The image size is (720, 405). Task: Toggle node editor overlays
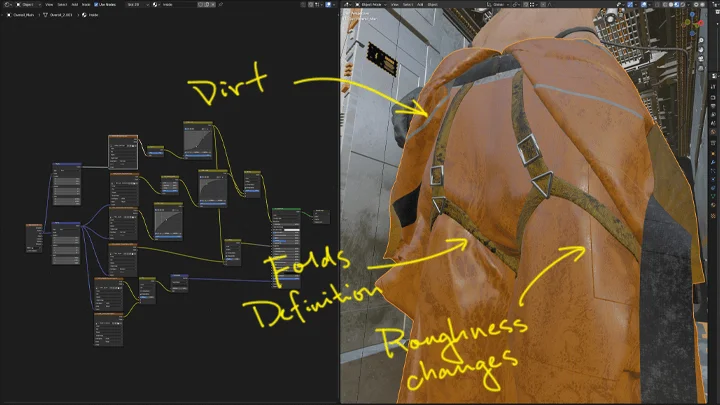pyautogui.click(x=328, y=5)
